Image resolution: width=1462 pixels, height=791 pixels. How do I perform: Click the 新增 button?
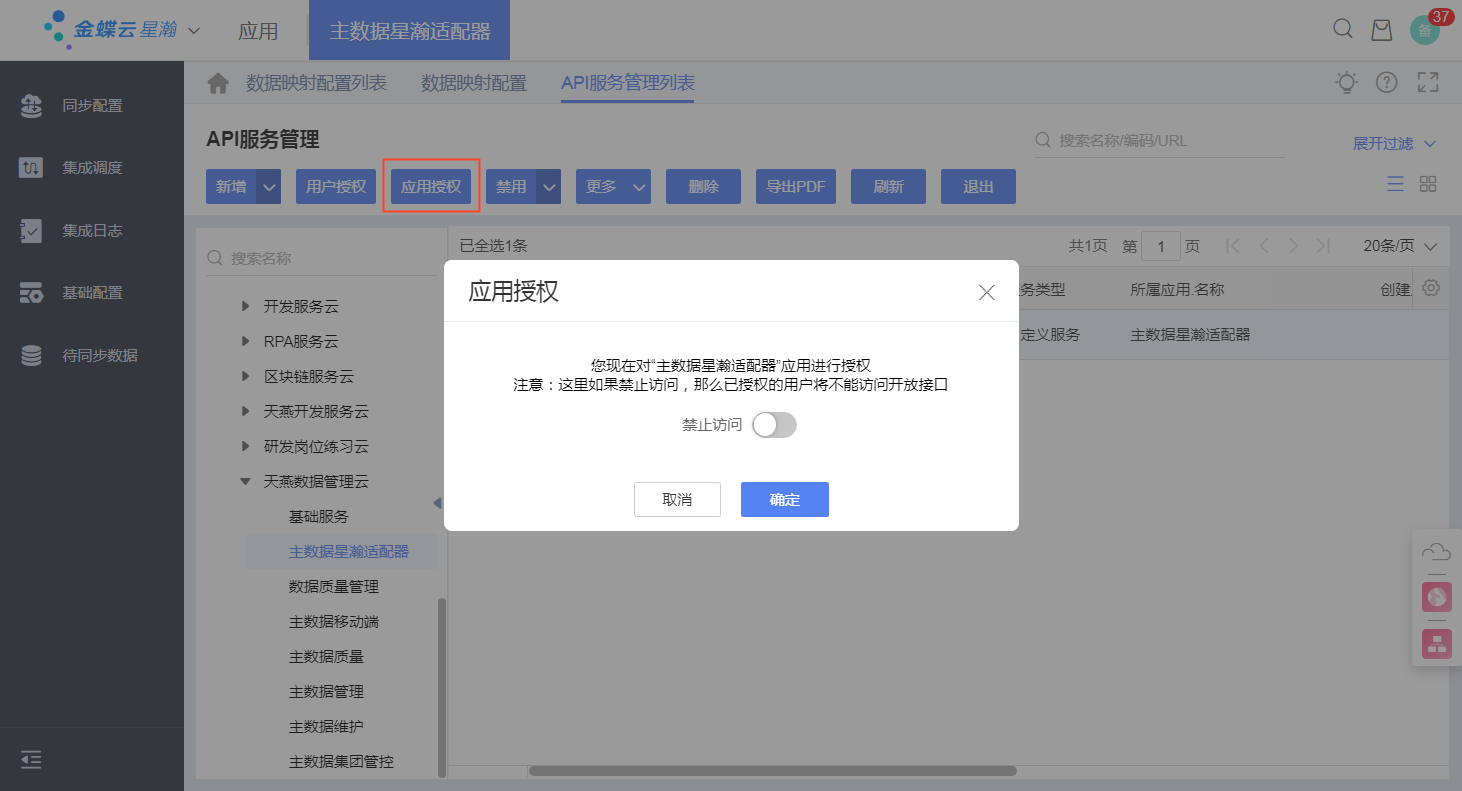[x=231, y=187]
